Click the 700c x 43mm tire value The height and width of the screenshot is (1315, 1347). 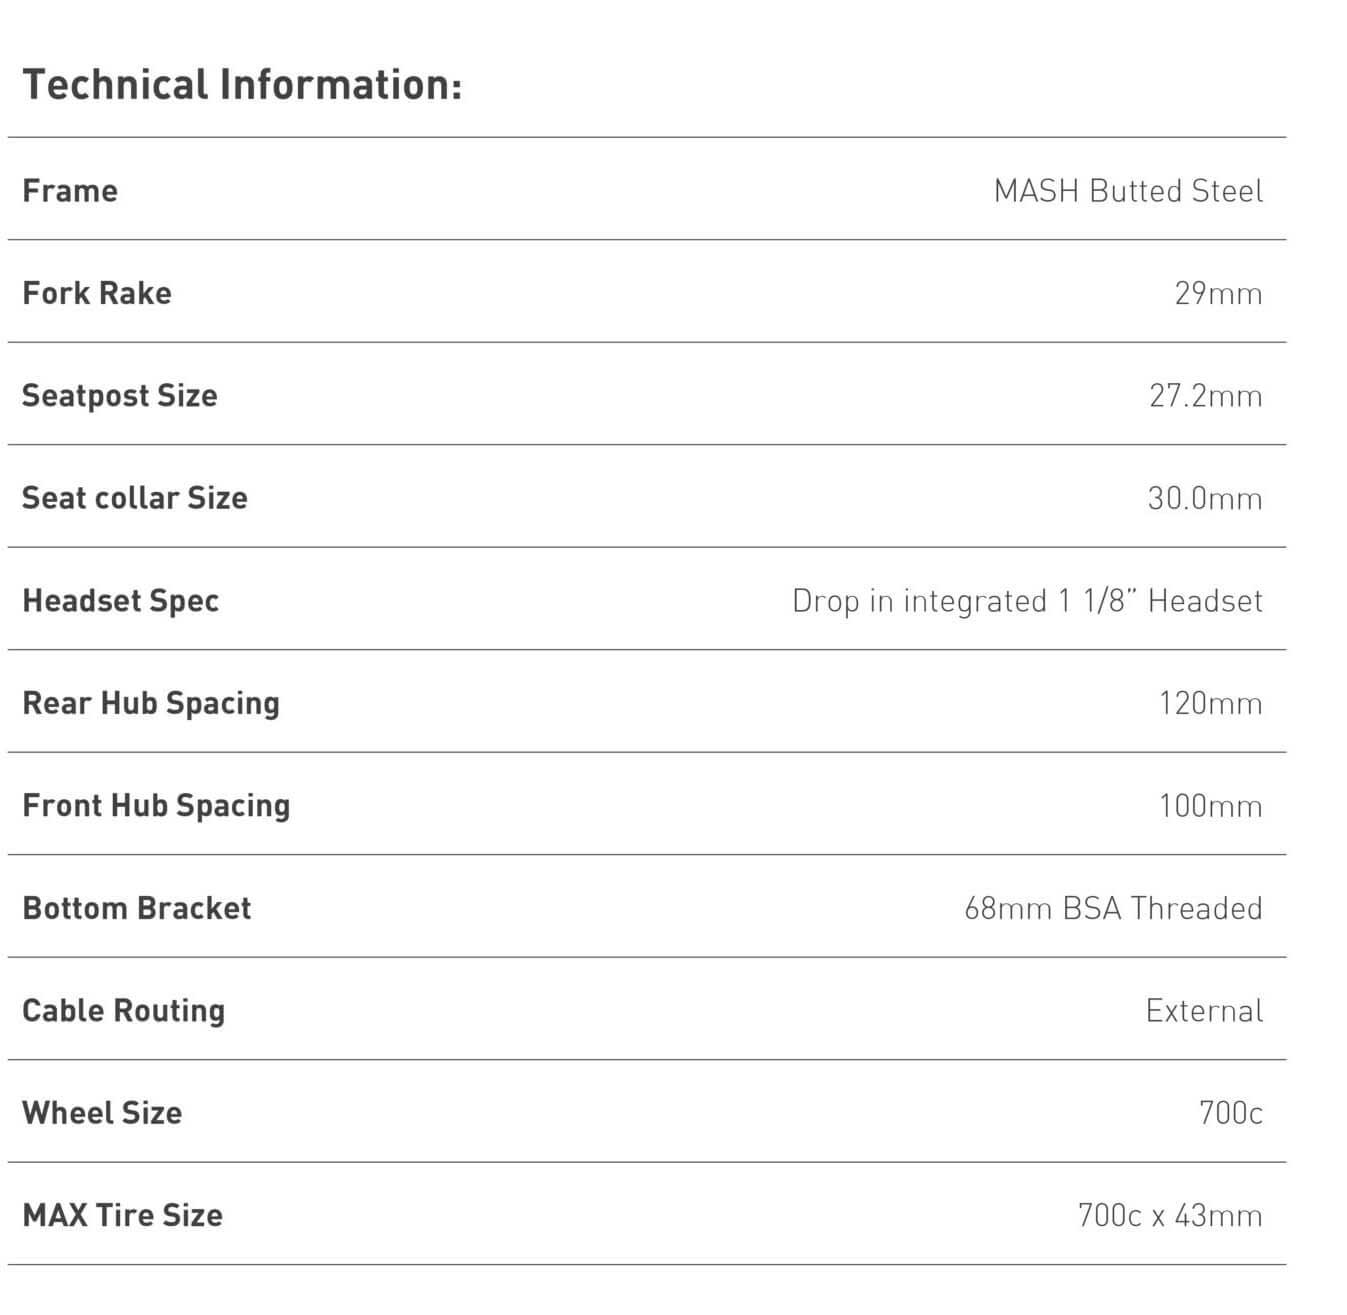tap(1170, 1216)
